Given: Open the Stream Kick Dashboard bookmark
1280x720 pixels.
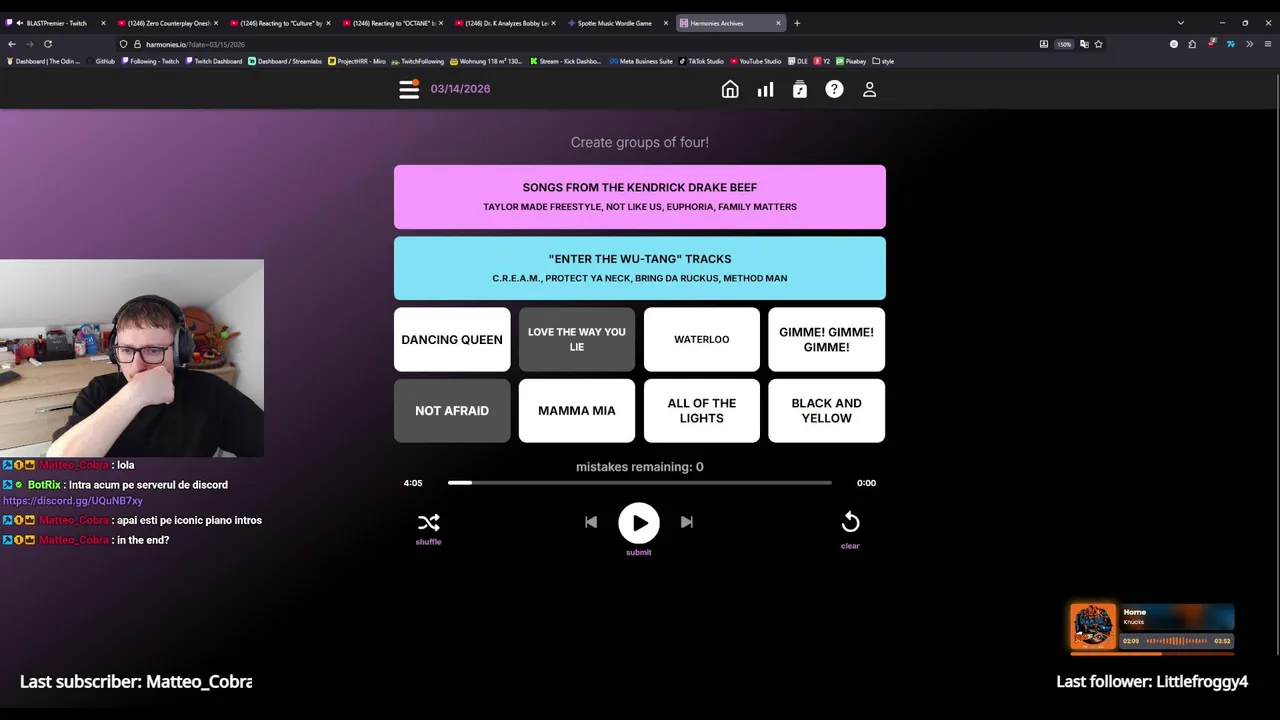Looking at the screenshot, I should tap(566, 61).
